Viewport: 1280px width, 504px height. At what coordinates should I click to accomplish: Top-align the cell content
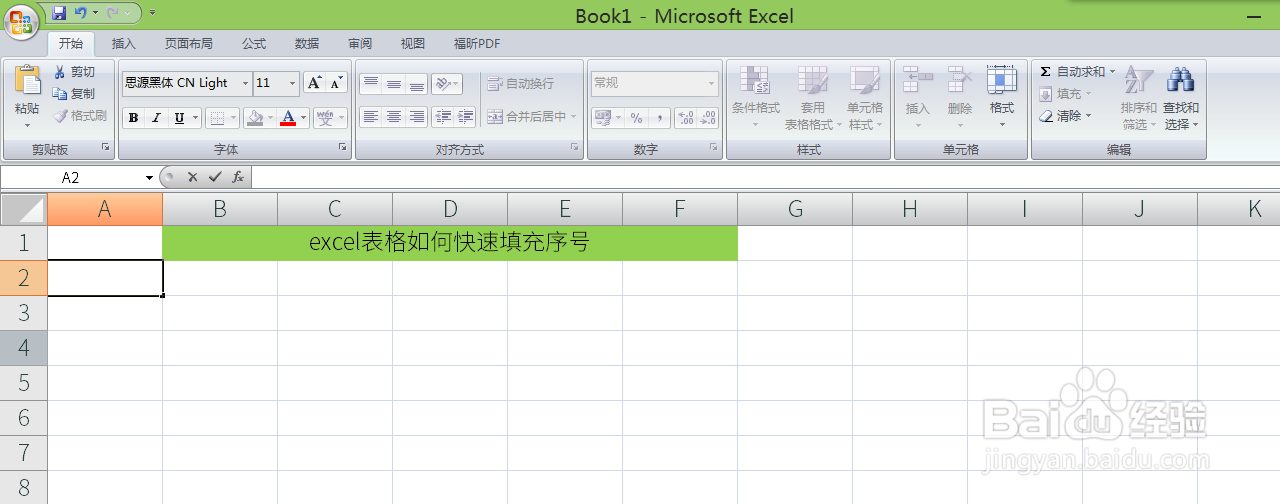(370, 84)
